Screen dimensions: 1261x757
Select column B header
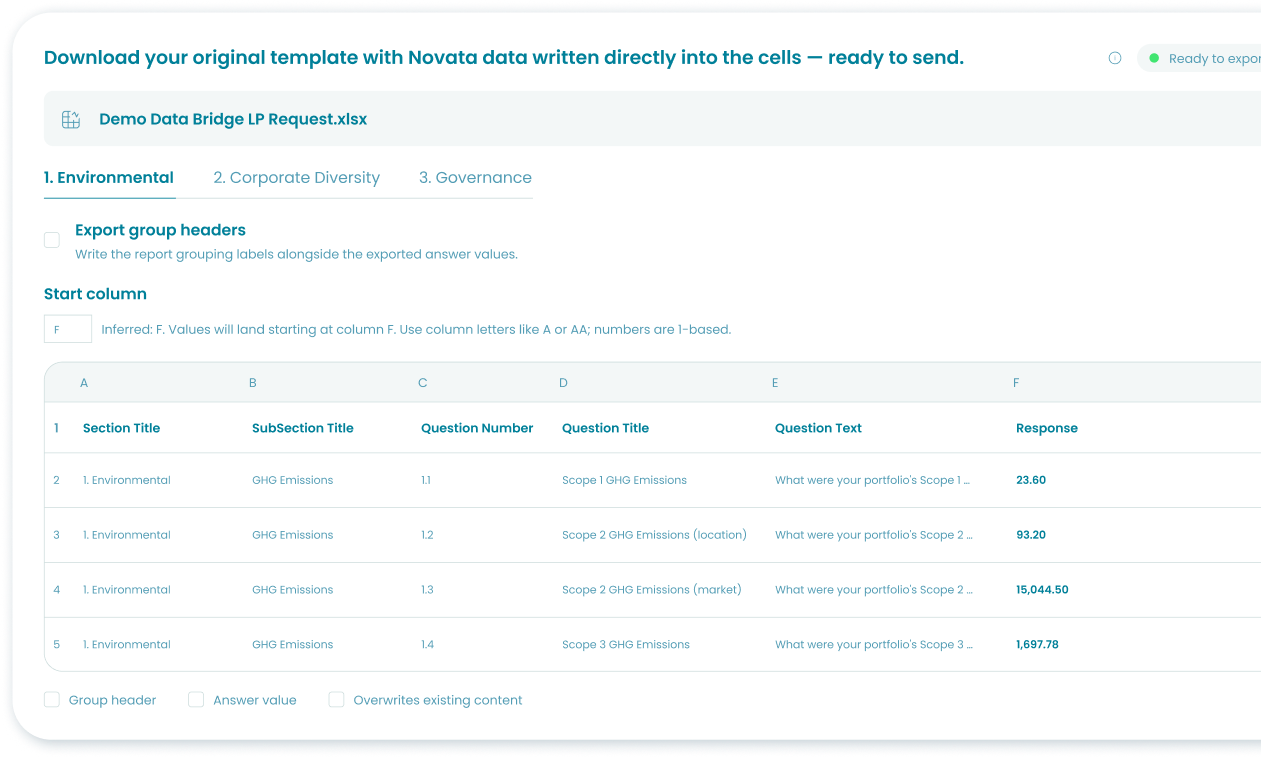click(253, 383)
